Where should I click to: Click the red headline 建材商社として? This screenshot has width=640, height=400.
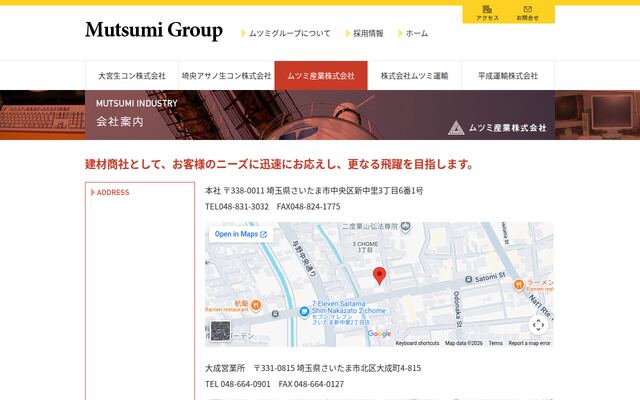pyautogui.click(x=280, y=164)
